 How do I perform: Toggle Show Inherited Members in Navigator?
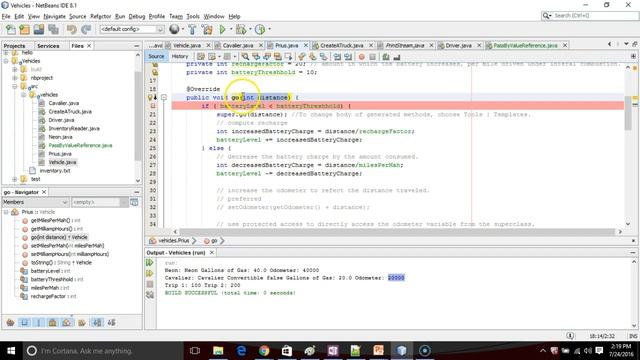click(11, 322)
